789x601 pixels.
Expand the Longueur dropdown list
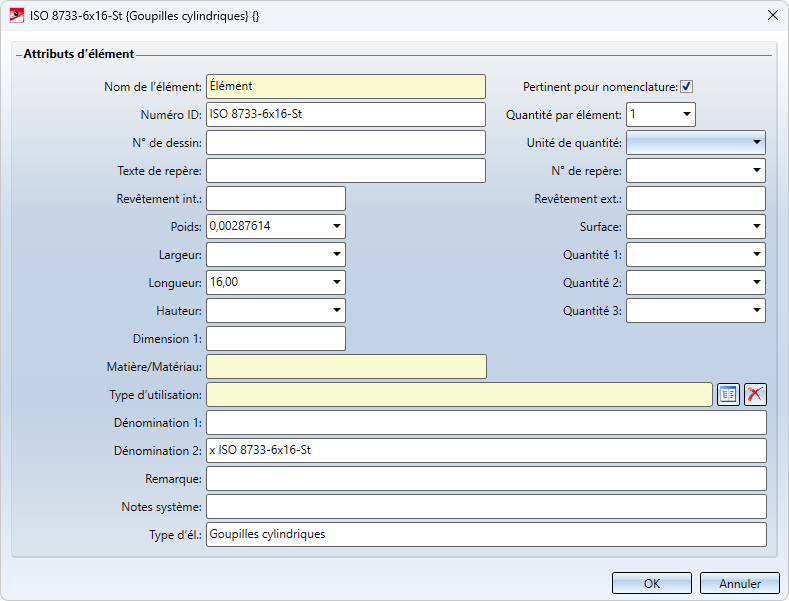336,283
